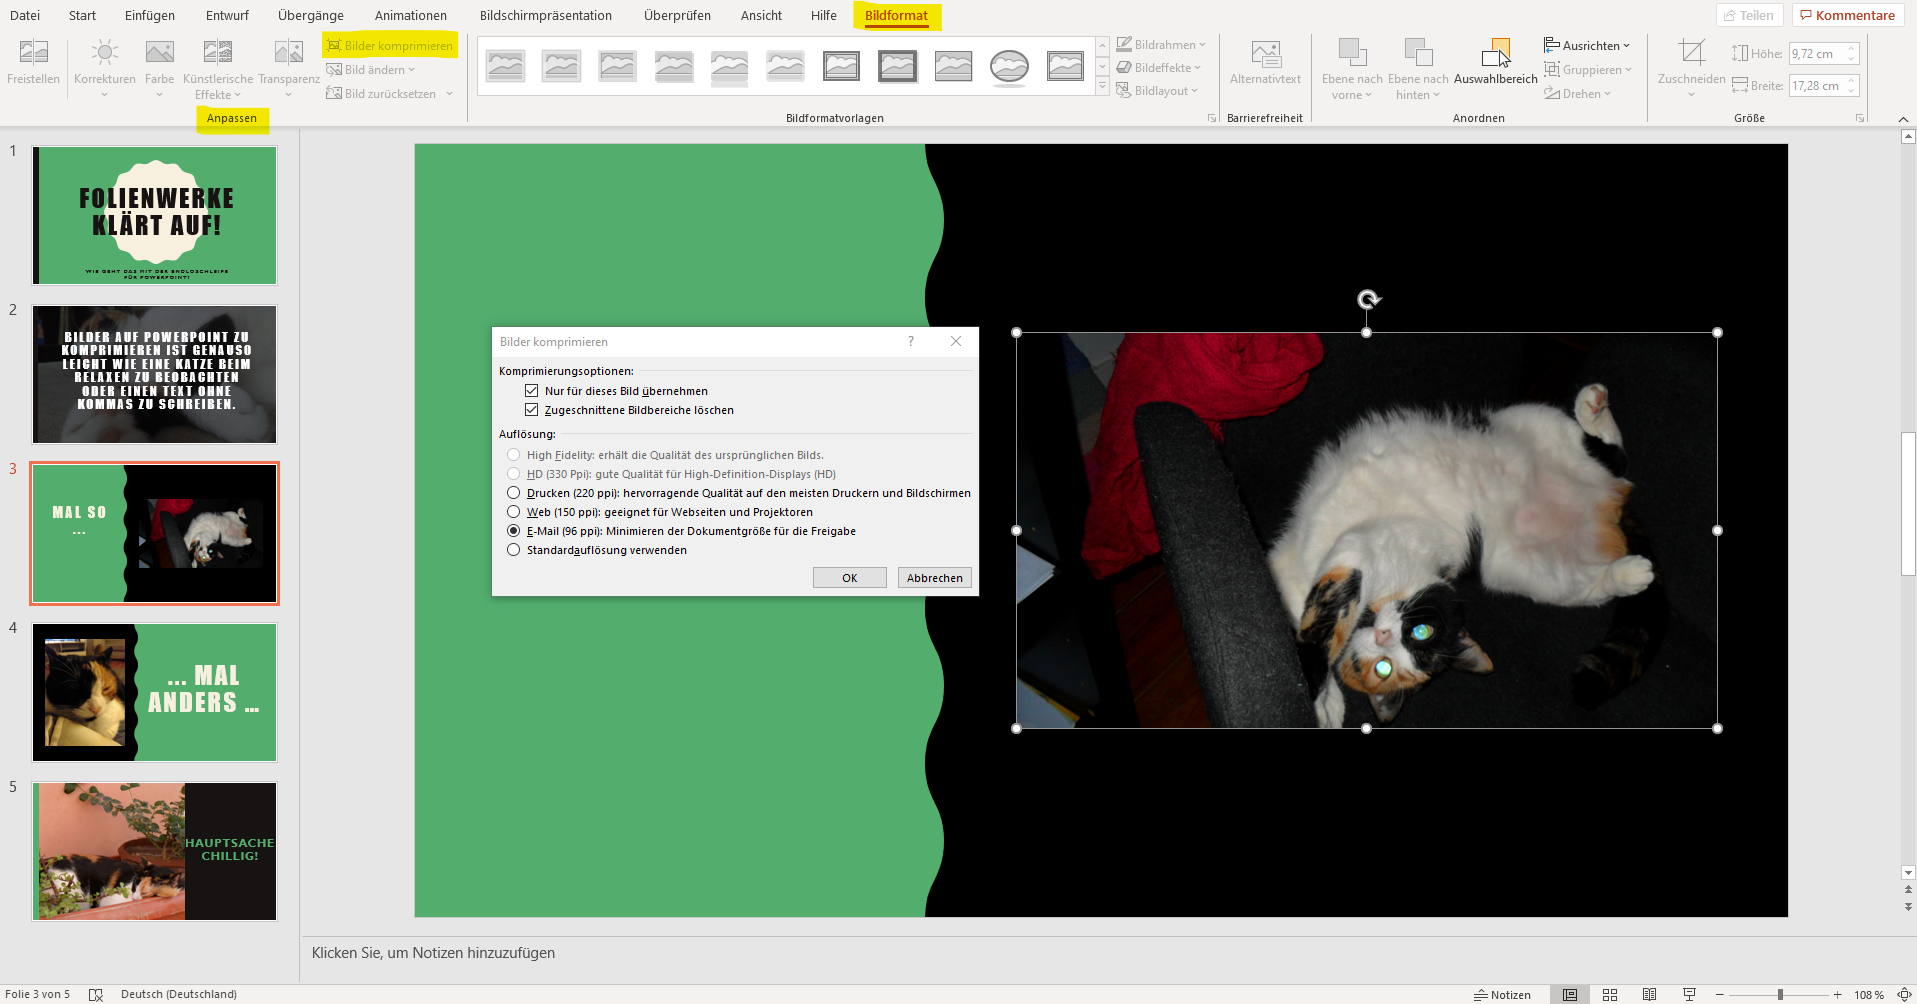Click the rotation handle above picture
This screenshot has width=1917, height=1004.
(1368, 299)
